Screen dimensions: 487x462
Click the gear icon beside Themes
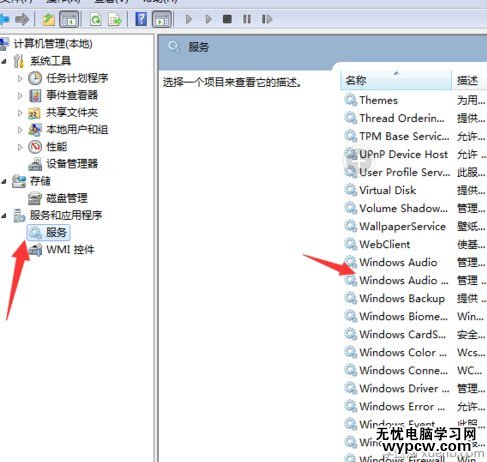(x=351, y=100)
